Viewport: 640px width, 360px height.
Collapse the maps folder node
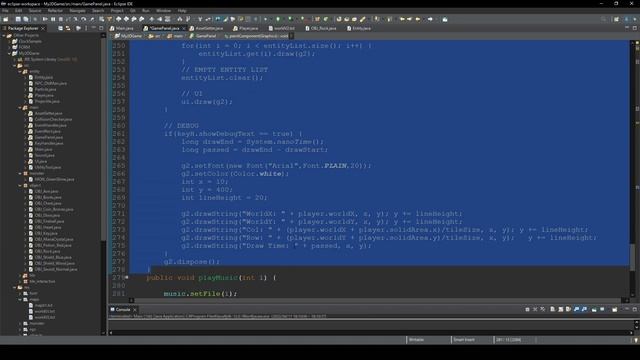pos(20,299)
